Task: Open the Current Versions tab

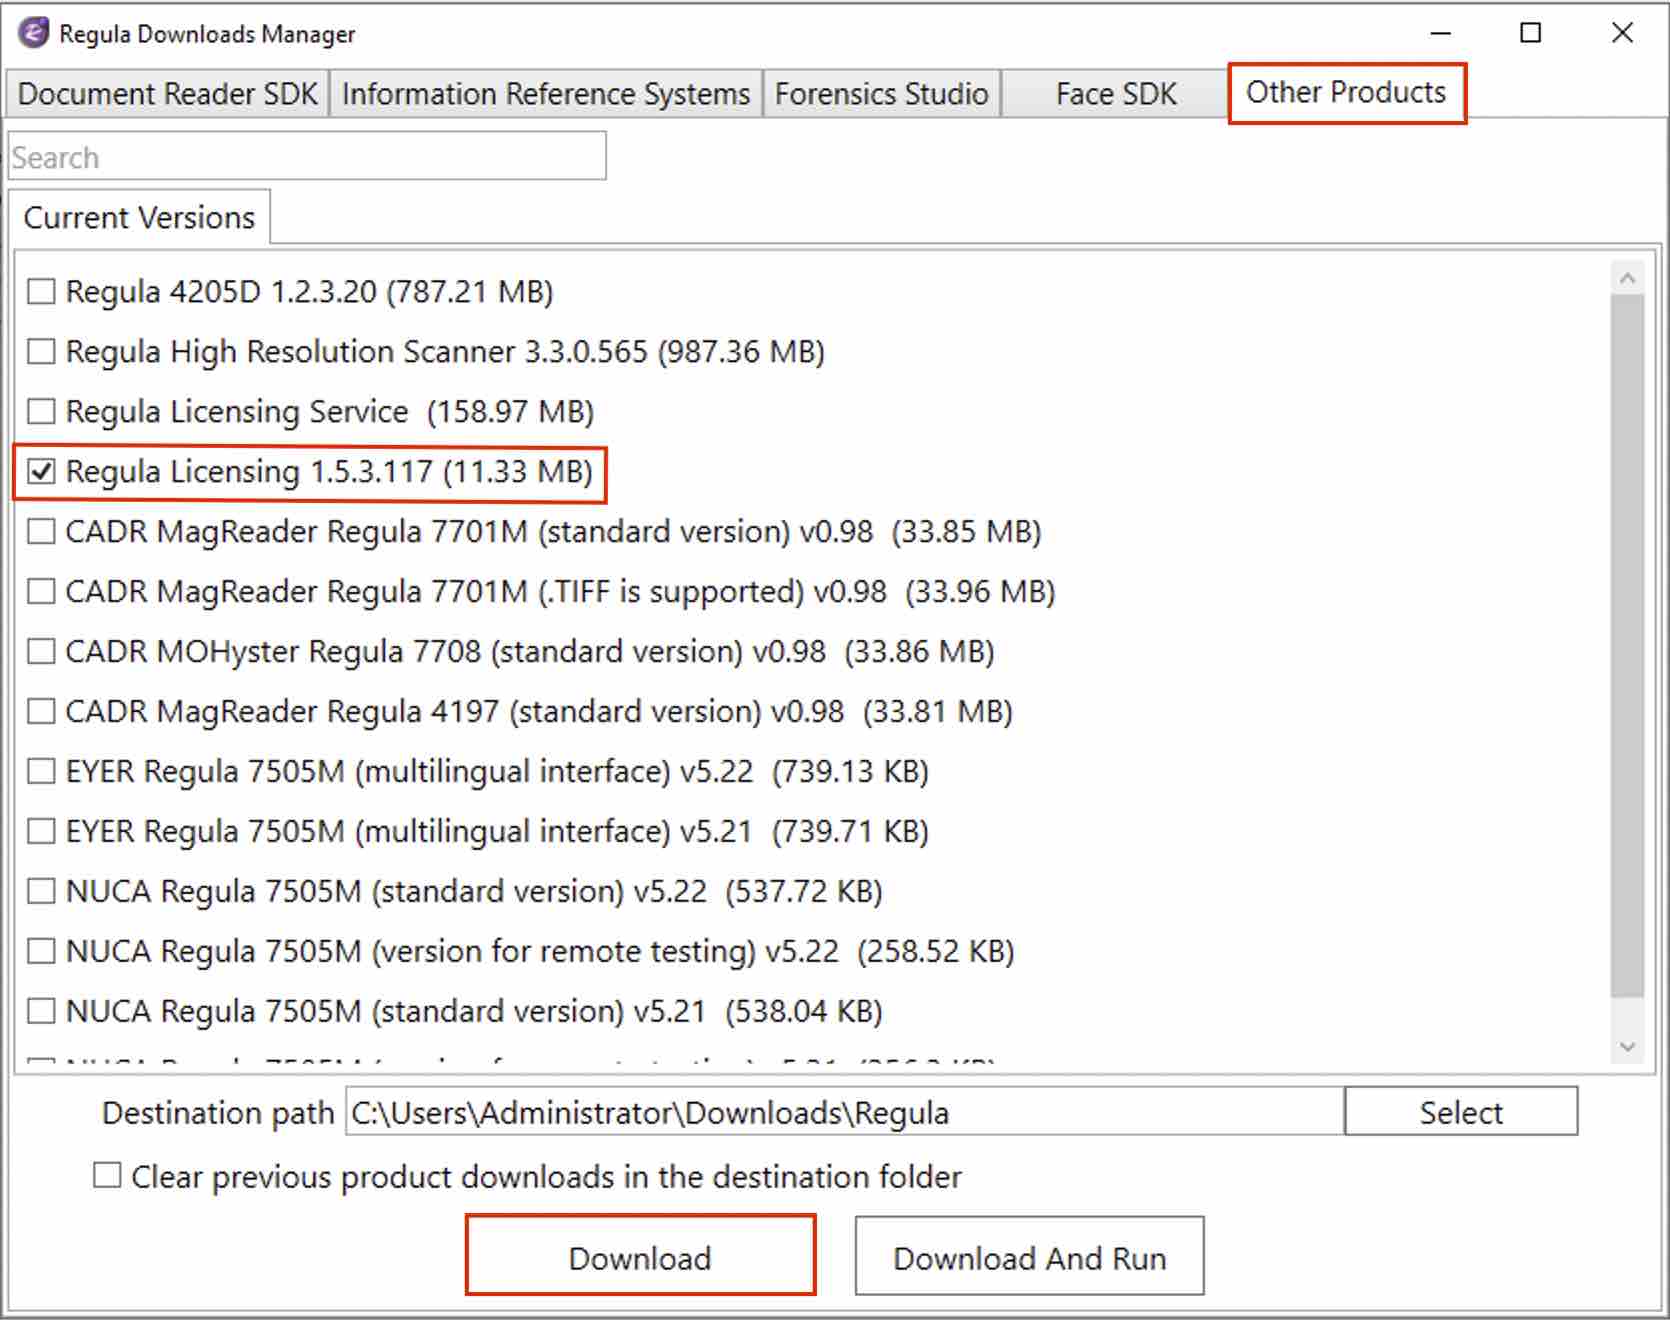Action: [x=139, y=217]
